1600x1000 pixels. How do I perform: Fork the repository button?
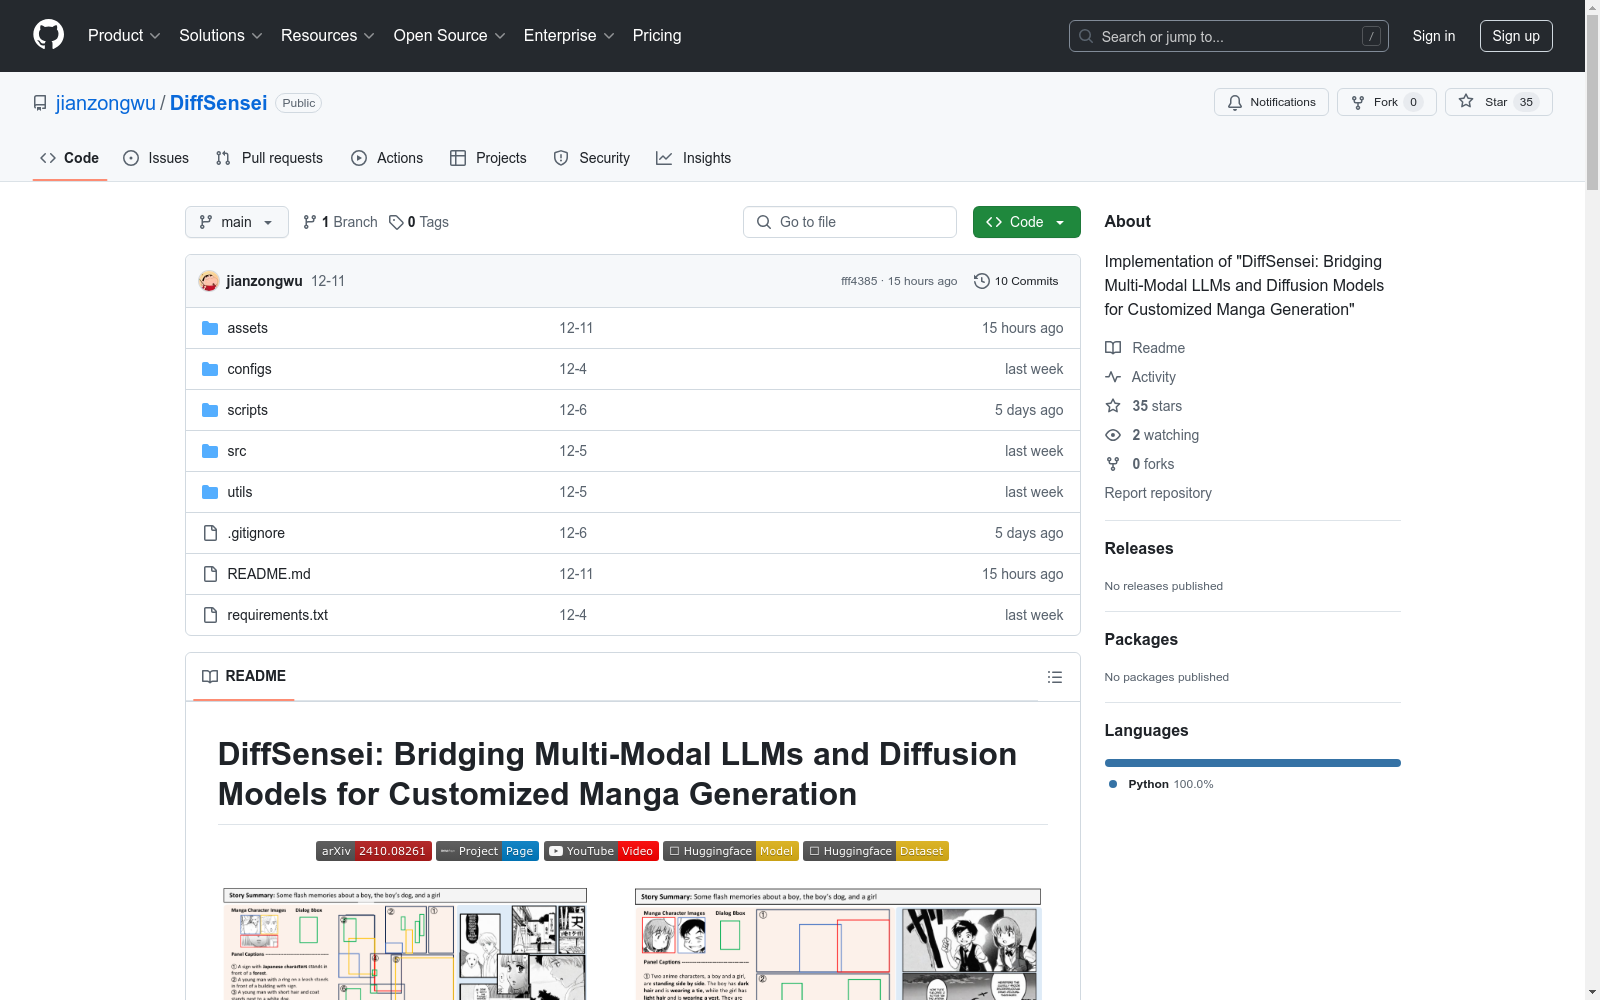[x=1386, y=102]
